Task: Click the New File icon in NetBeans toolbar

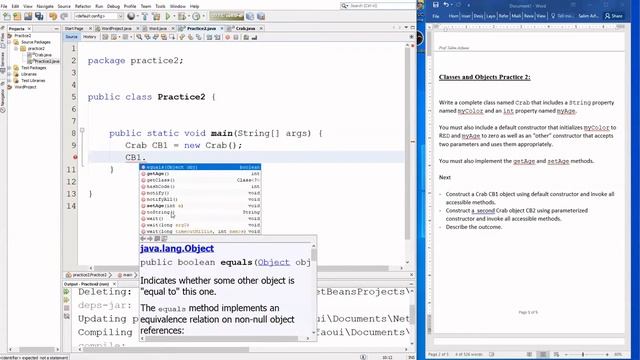Action: click(7, 16)
